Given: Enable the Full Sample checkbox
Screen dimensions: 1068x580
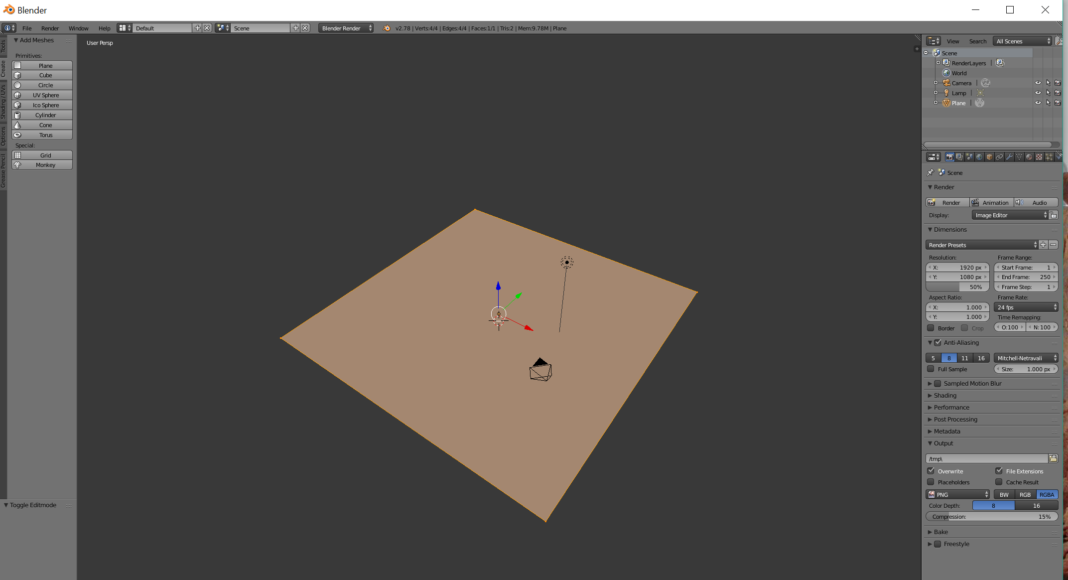Looking at the screenshot, I should (931, 369).
